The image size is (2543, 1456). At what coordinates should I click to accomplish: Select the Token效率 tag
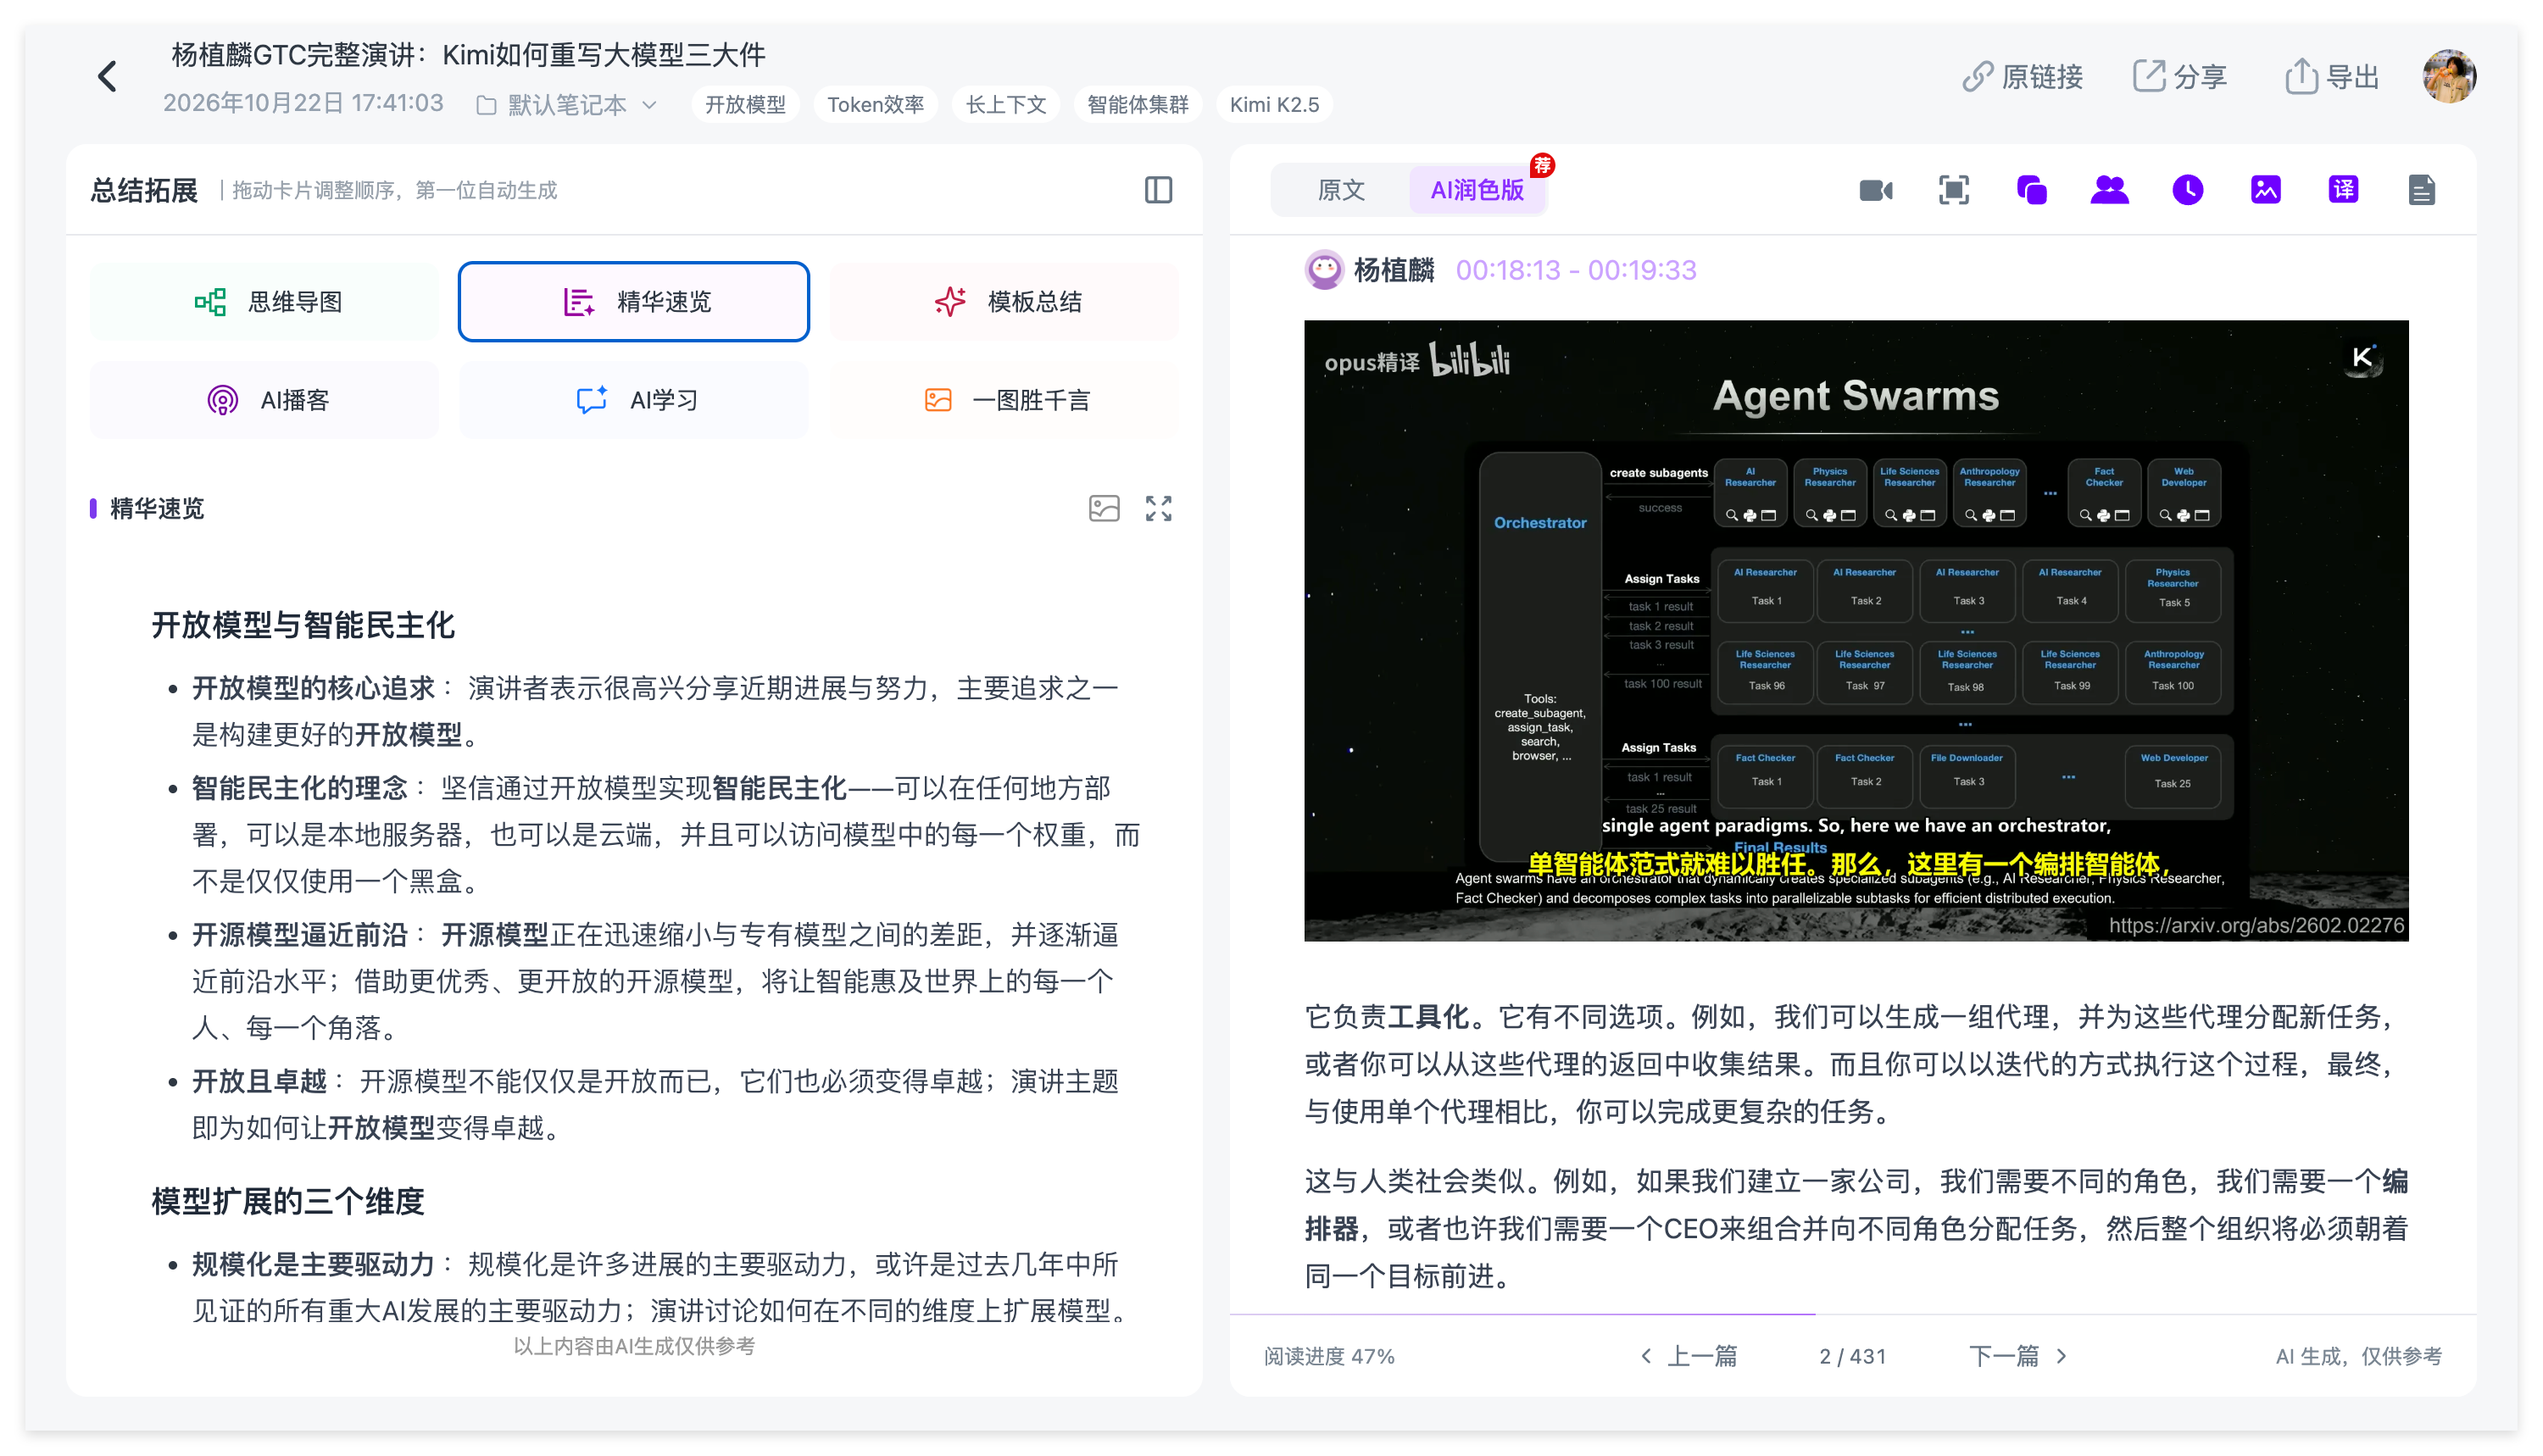click(875, 105)
